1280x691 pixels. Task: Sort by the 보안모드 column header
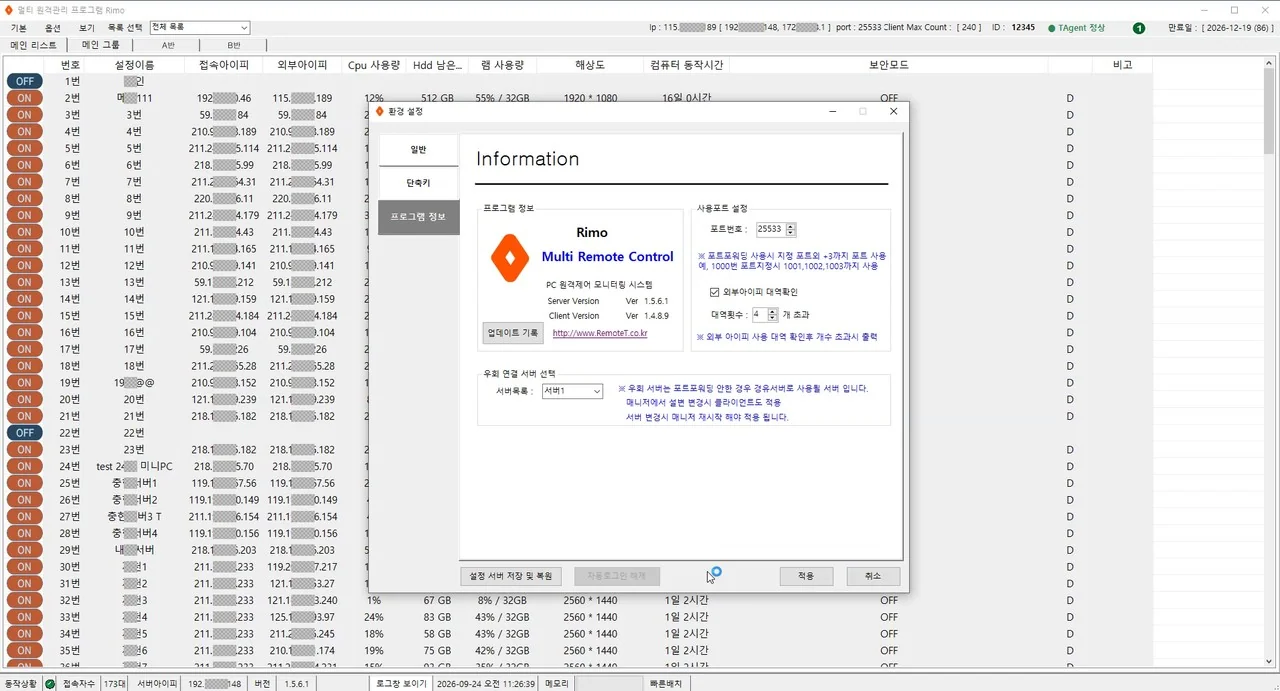(889, 65)
